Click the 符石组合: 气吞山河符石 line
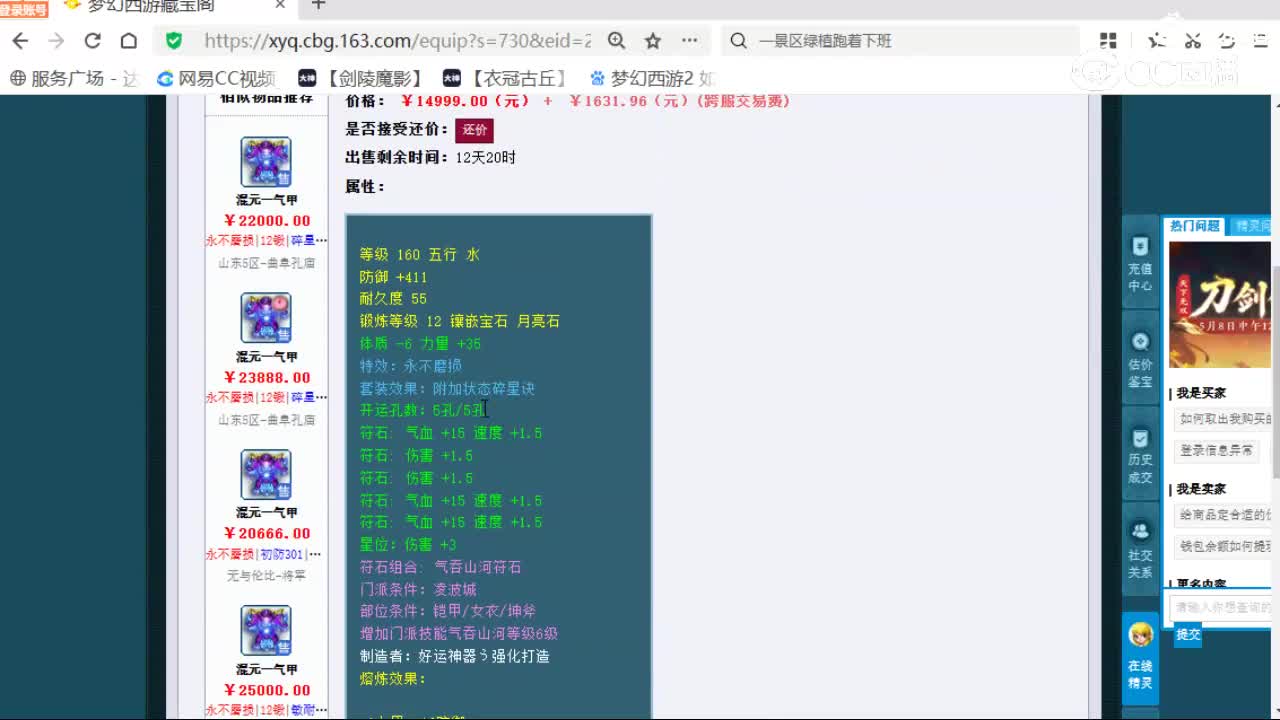1280x720 pixels. coord(441,567)
